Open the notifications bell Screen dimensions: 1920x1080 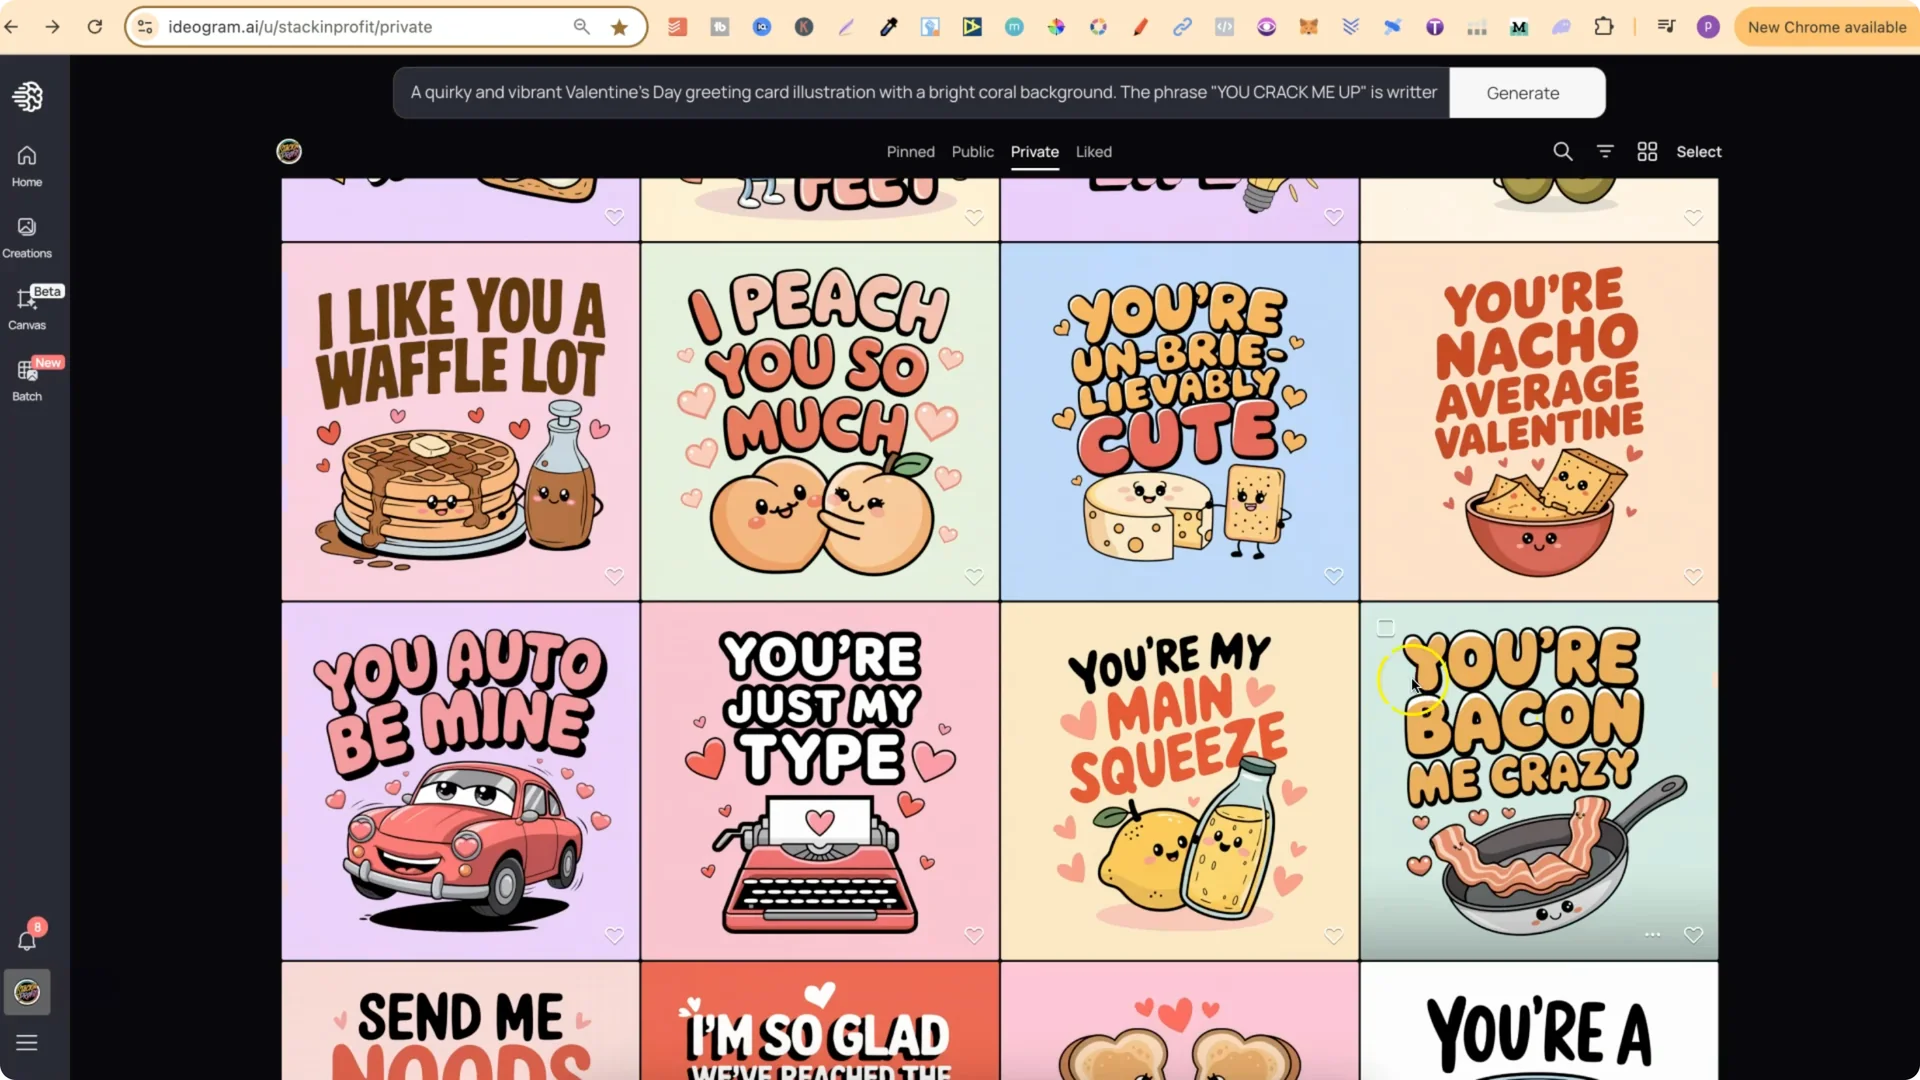point(28,938)
